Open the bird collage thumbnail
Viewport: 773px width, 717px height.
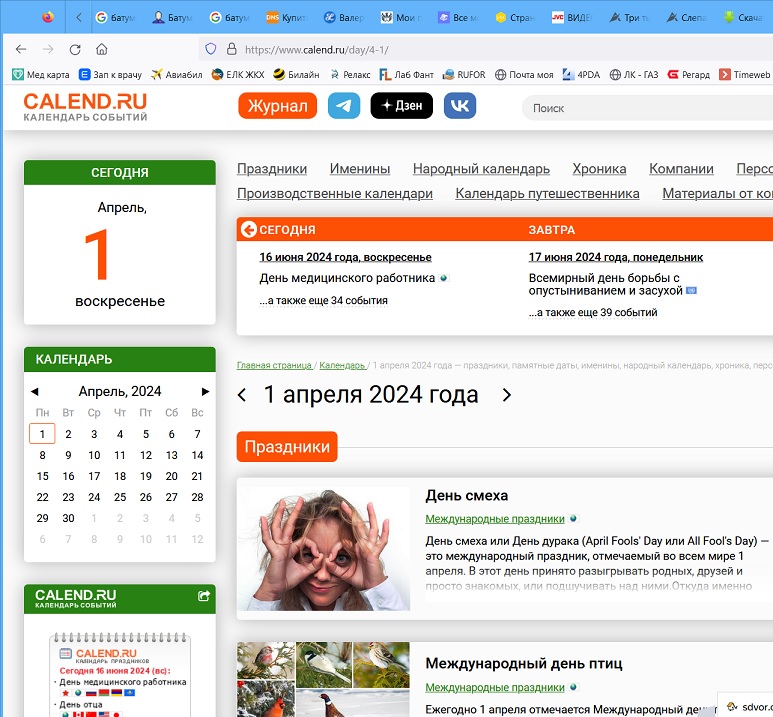pos(323,680)
